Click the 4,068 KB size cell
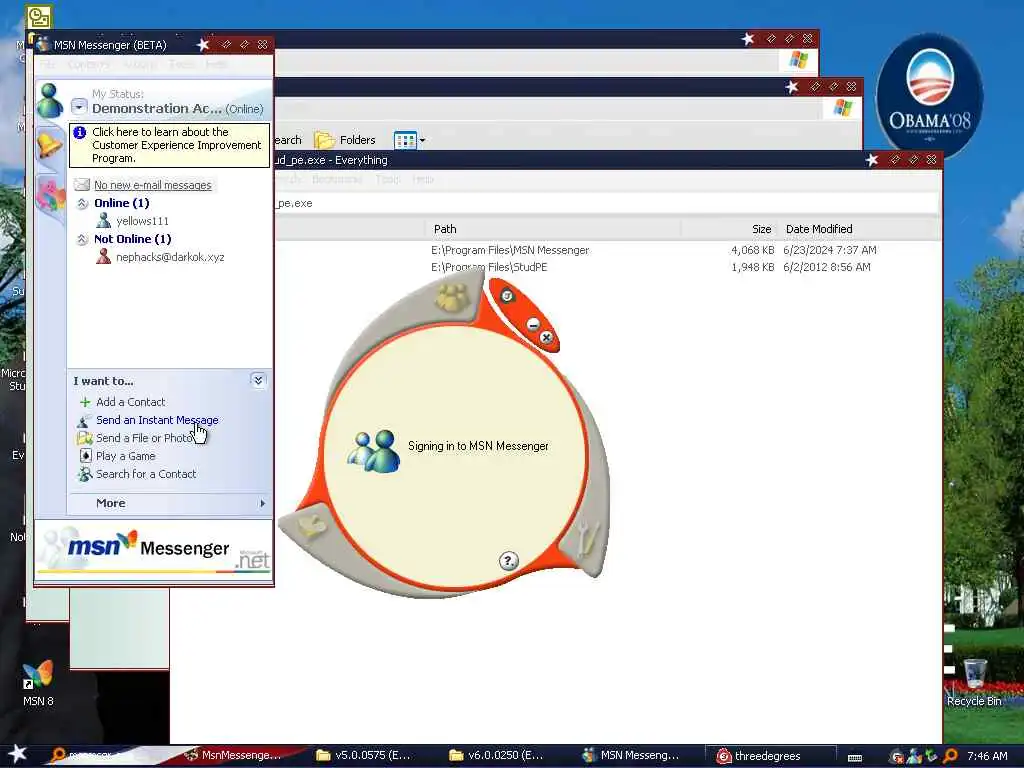Screen dimensions: 1024x768 [x=752, y=250]
